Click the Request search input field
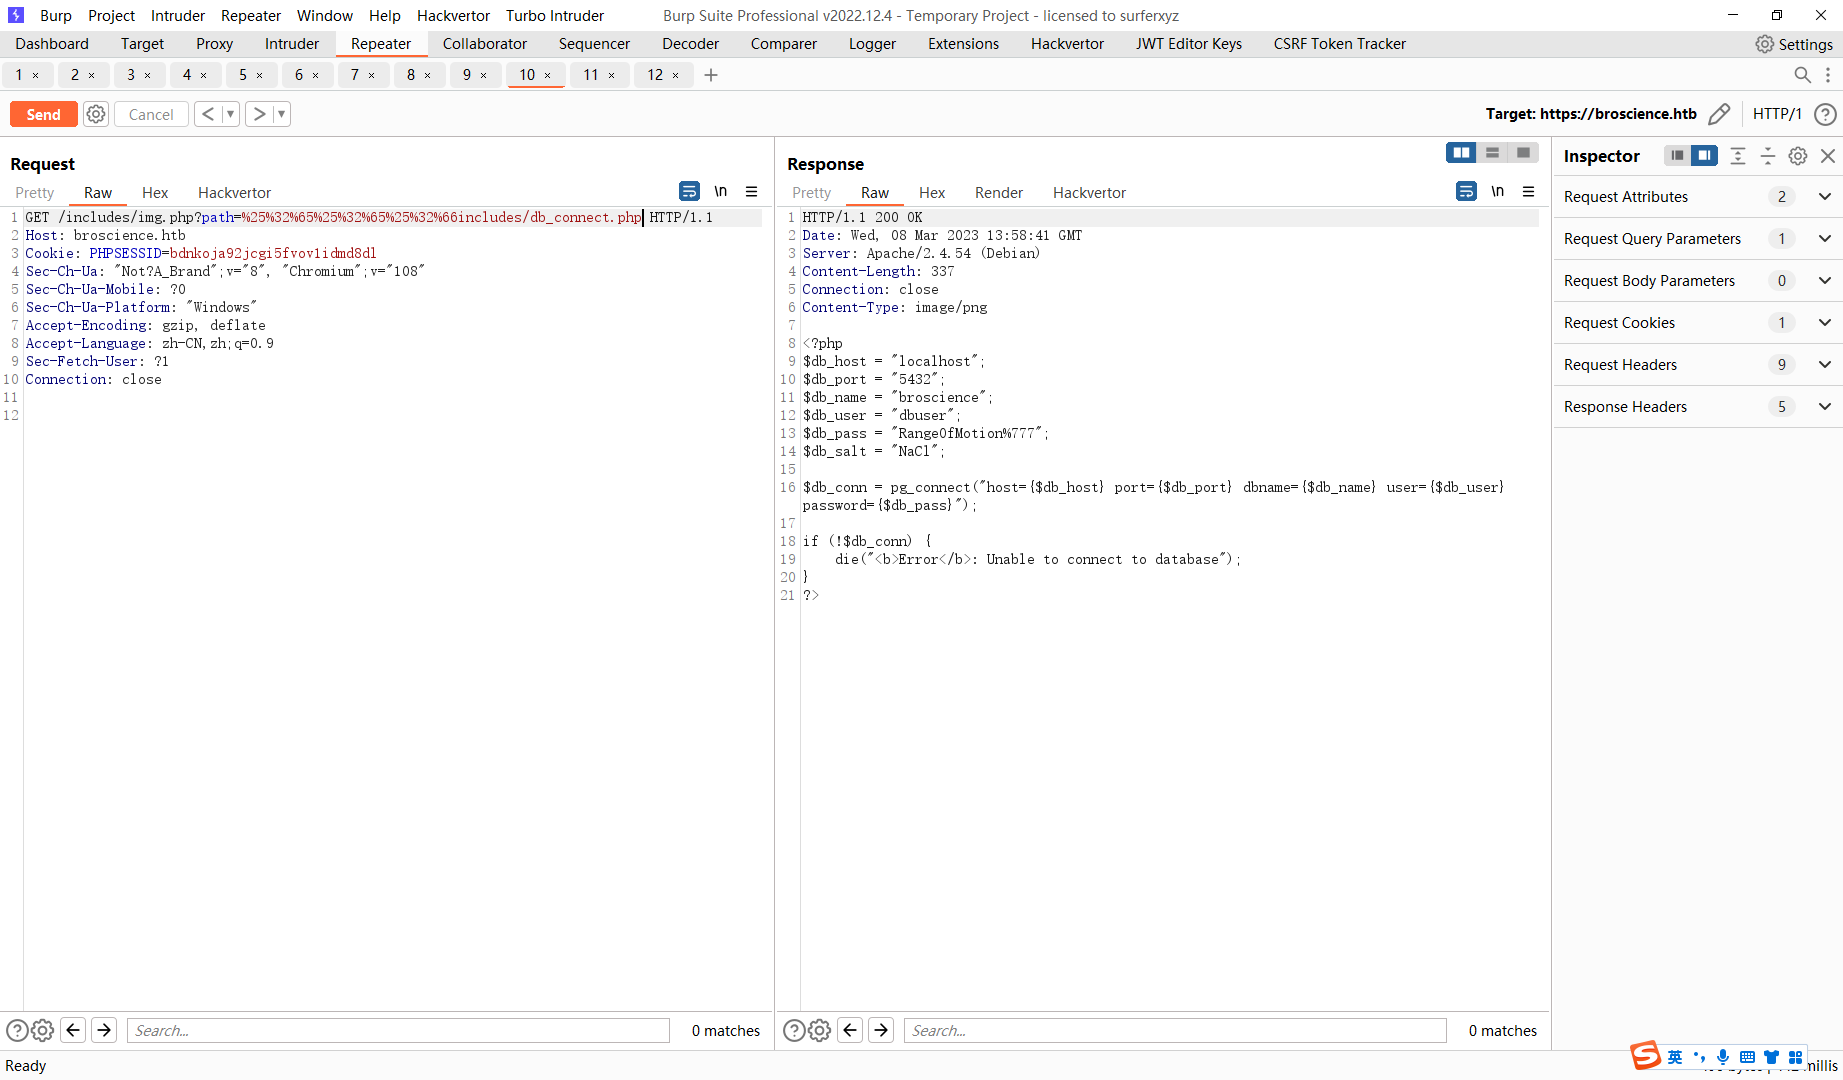Viewport: 1843px width, 1080px height. click(398, 1030)
